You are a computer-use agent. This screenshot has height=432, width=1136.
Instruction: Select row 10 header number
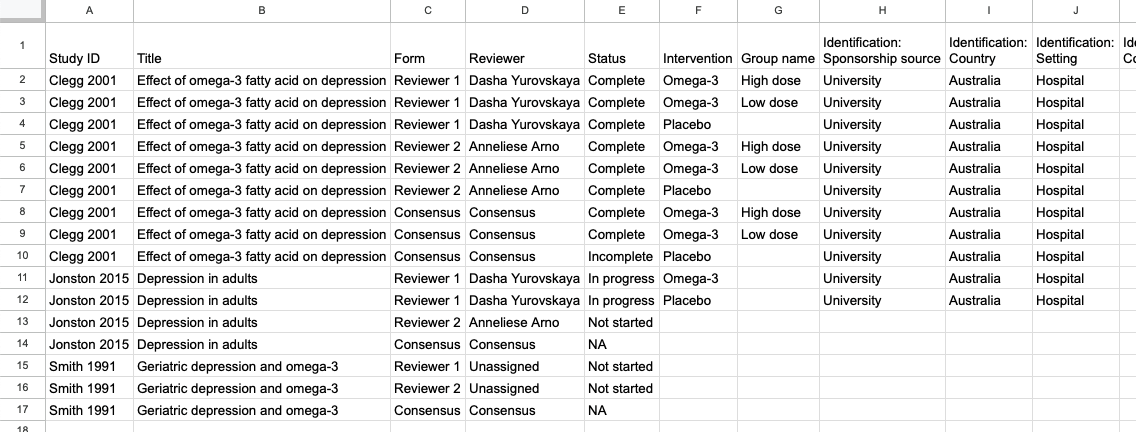[x=21, y=256]
